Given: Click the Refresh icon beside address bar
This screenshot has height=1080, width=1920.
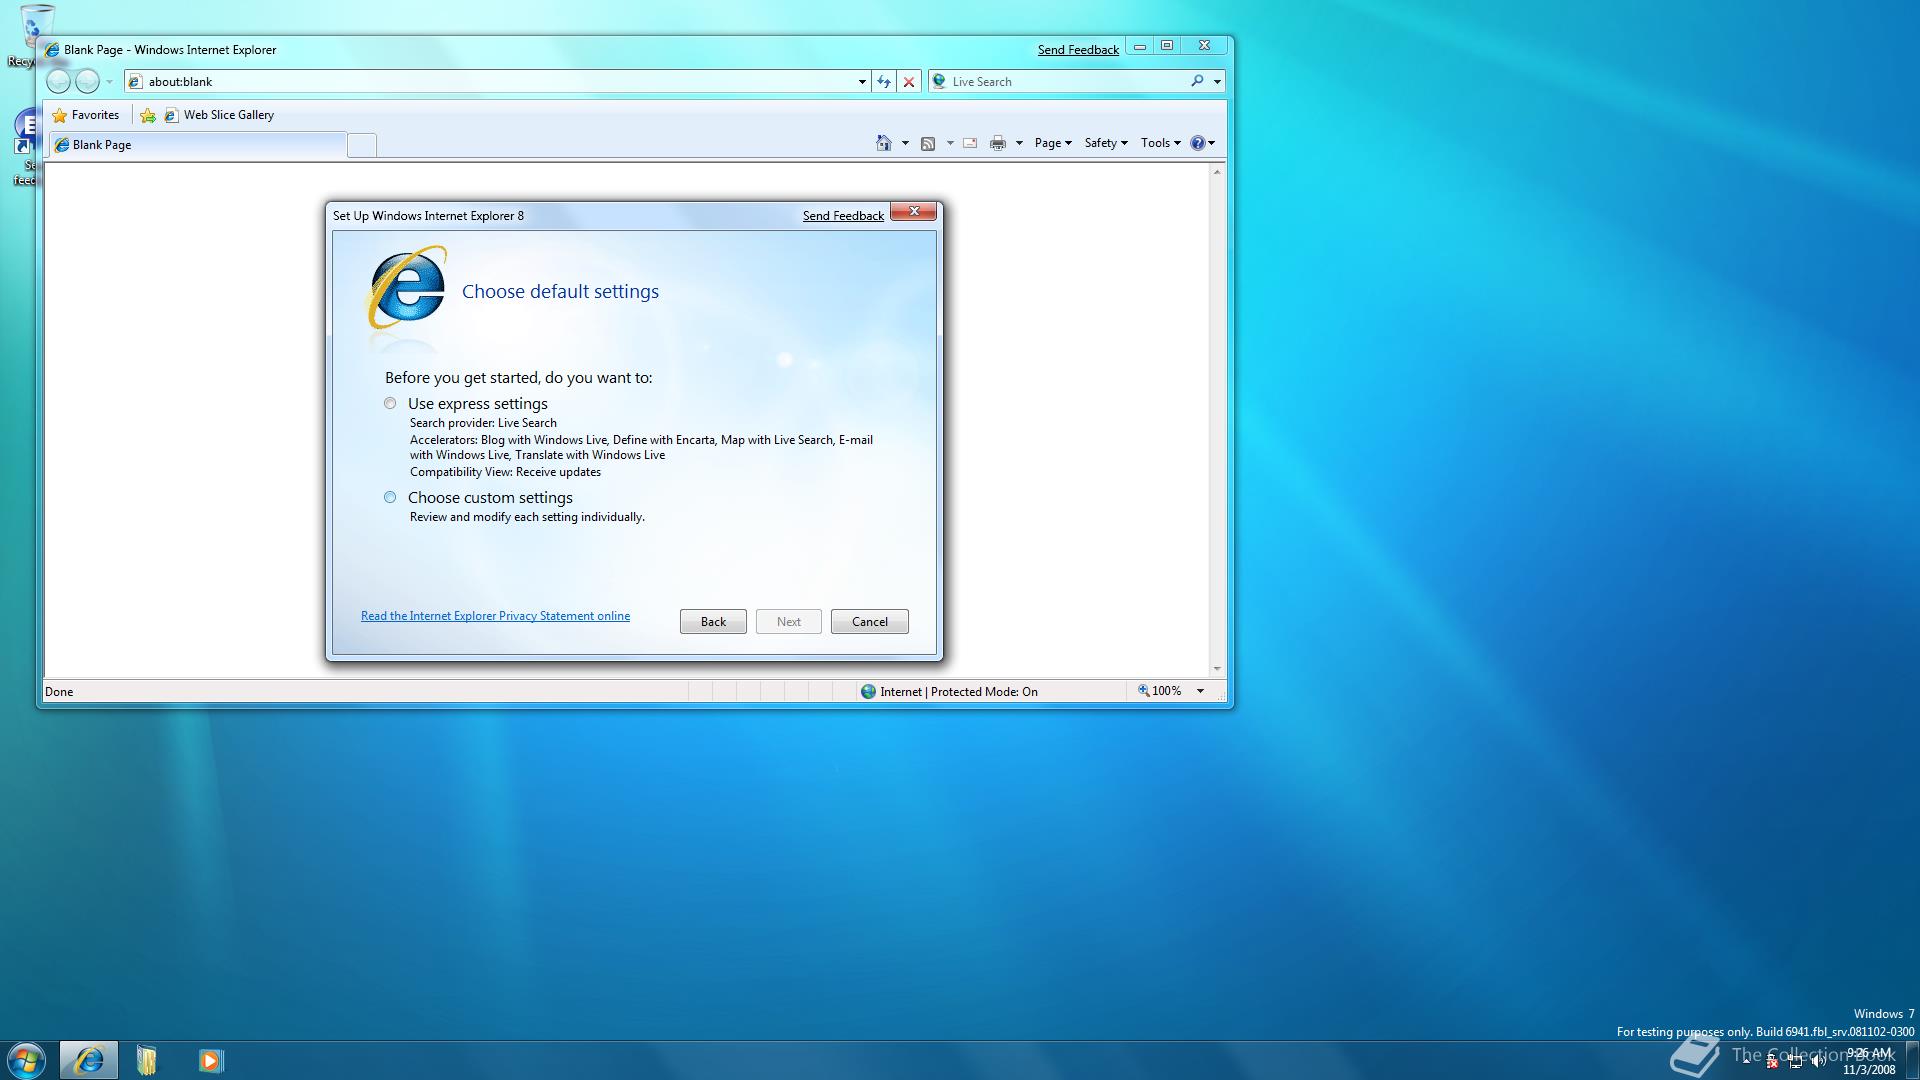Looking at the screenshot, I should [x=884, y=82].
